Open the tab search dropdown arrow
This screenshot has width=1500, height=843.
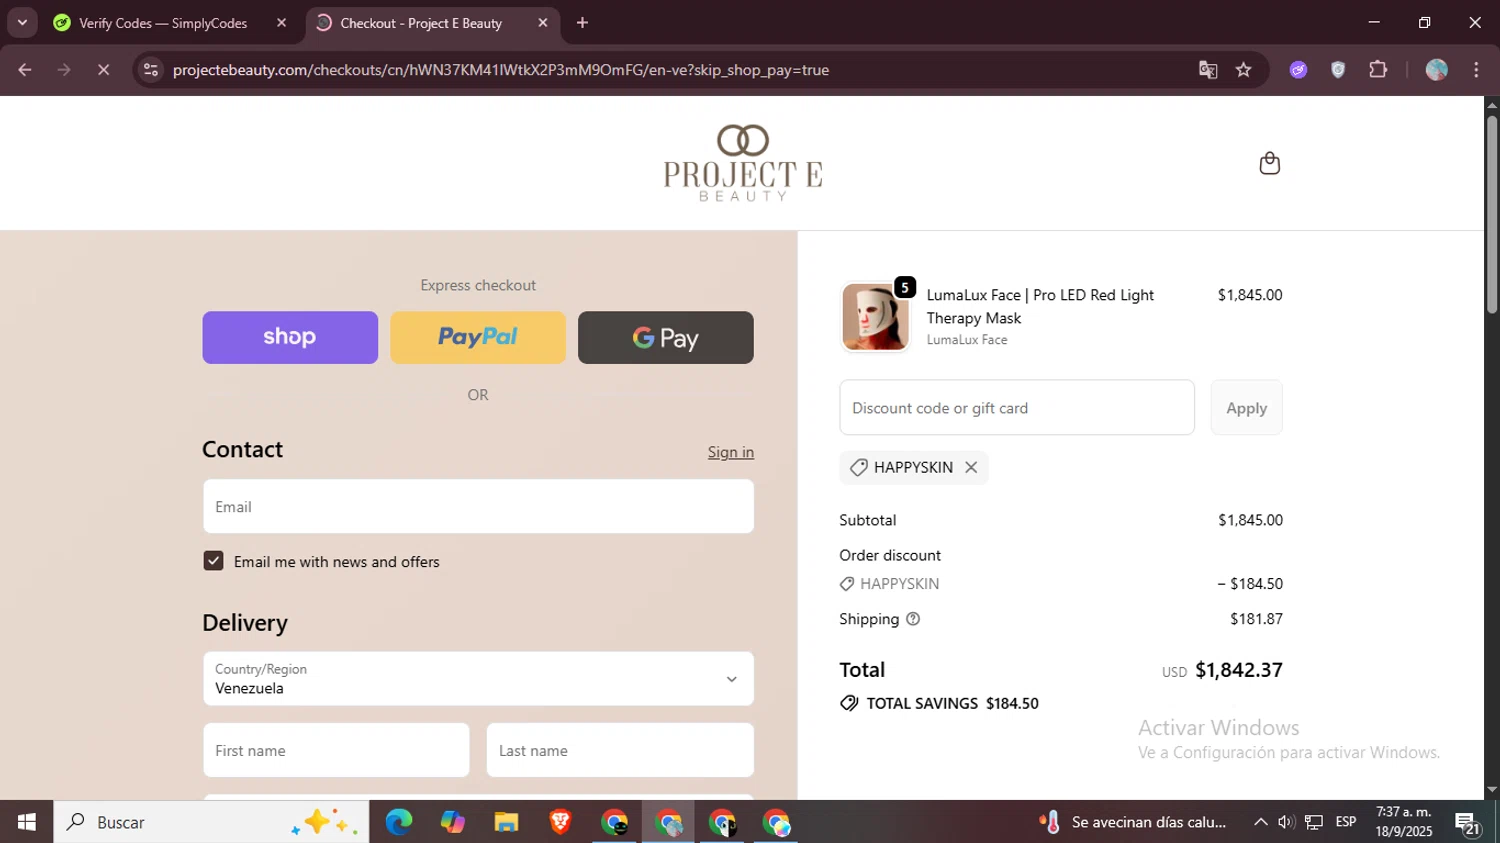pos(22,23)
